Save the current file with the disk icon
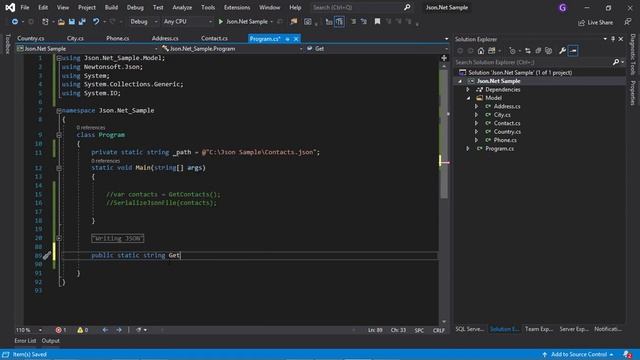This screenshot has height=360, width=640. point(72,22)
